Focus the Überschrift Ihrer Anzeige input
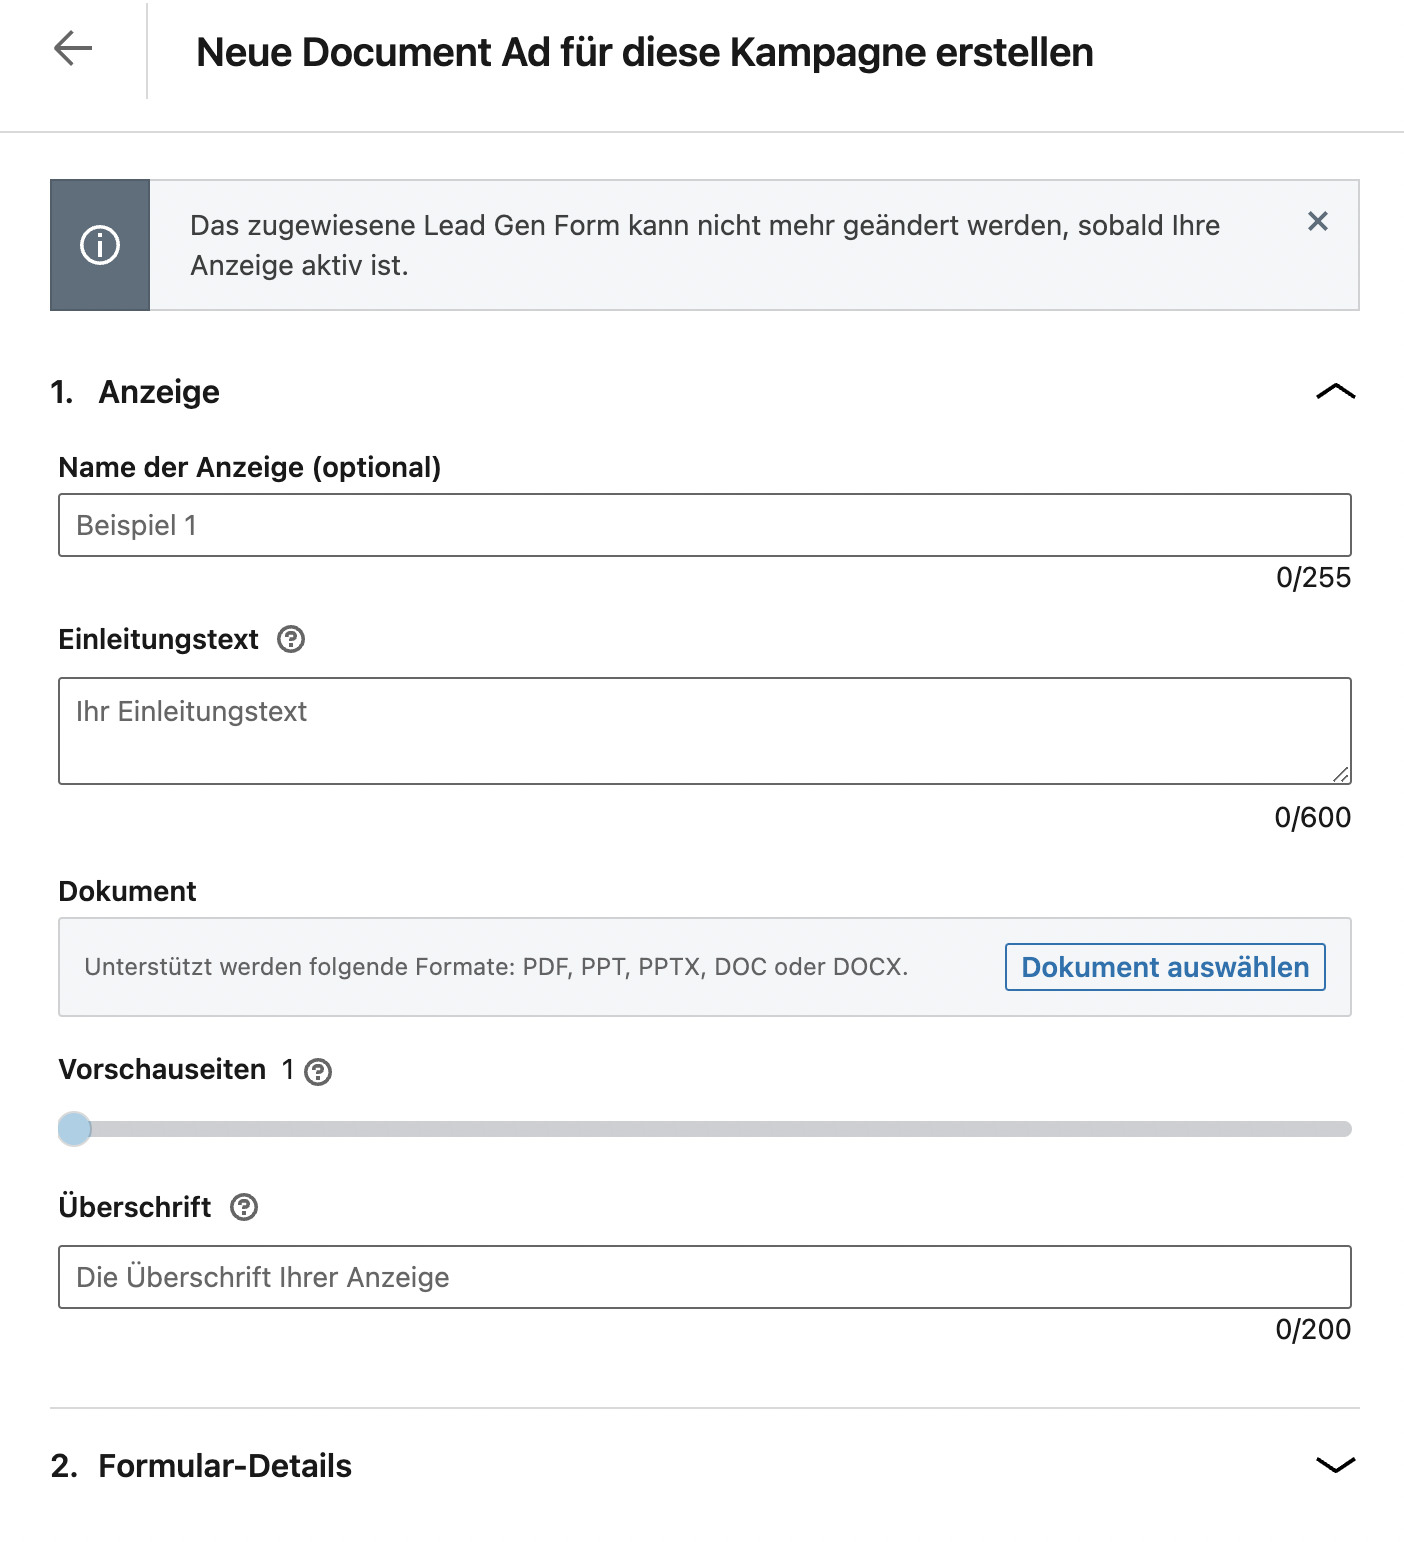 [705, 1277]
